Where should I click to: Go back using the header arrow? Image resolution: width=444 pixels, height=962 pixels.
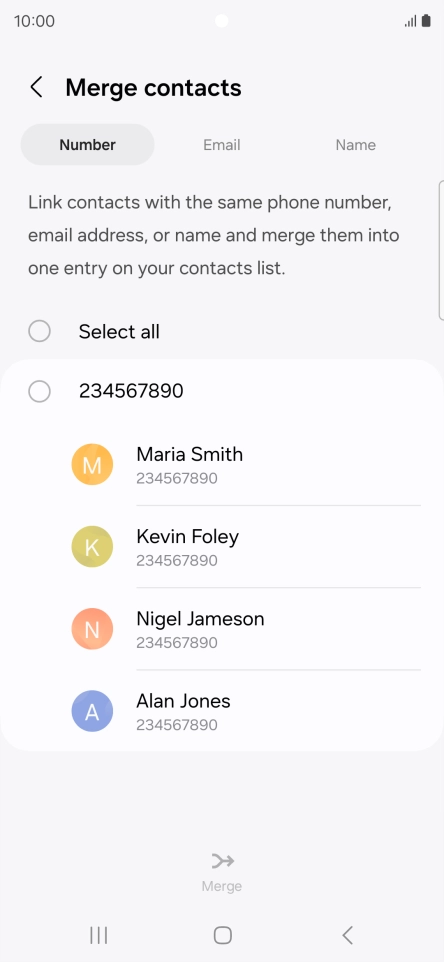coord(37,87)
